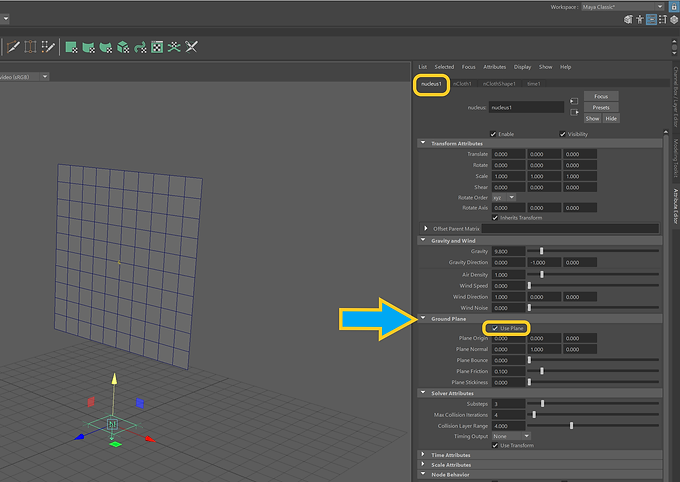680x482 pixels.
Task: Expand the Time Attributes section
Action: [x=423, y=454]
